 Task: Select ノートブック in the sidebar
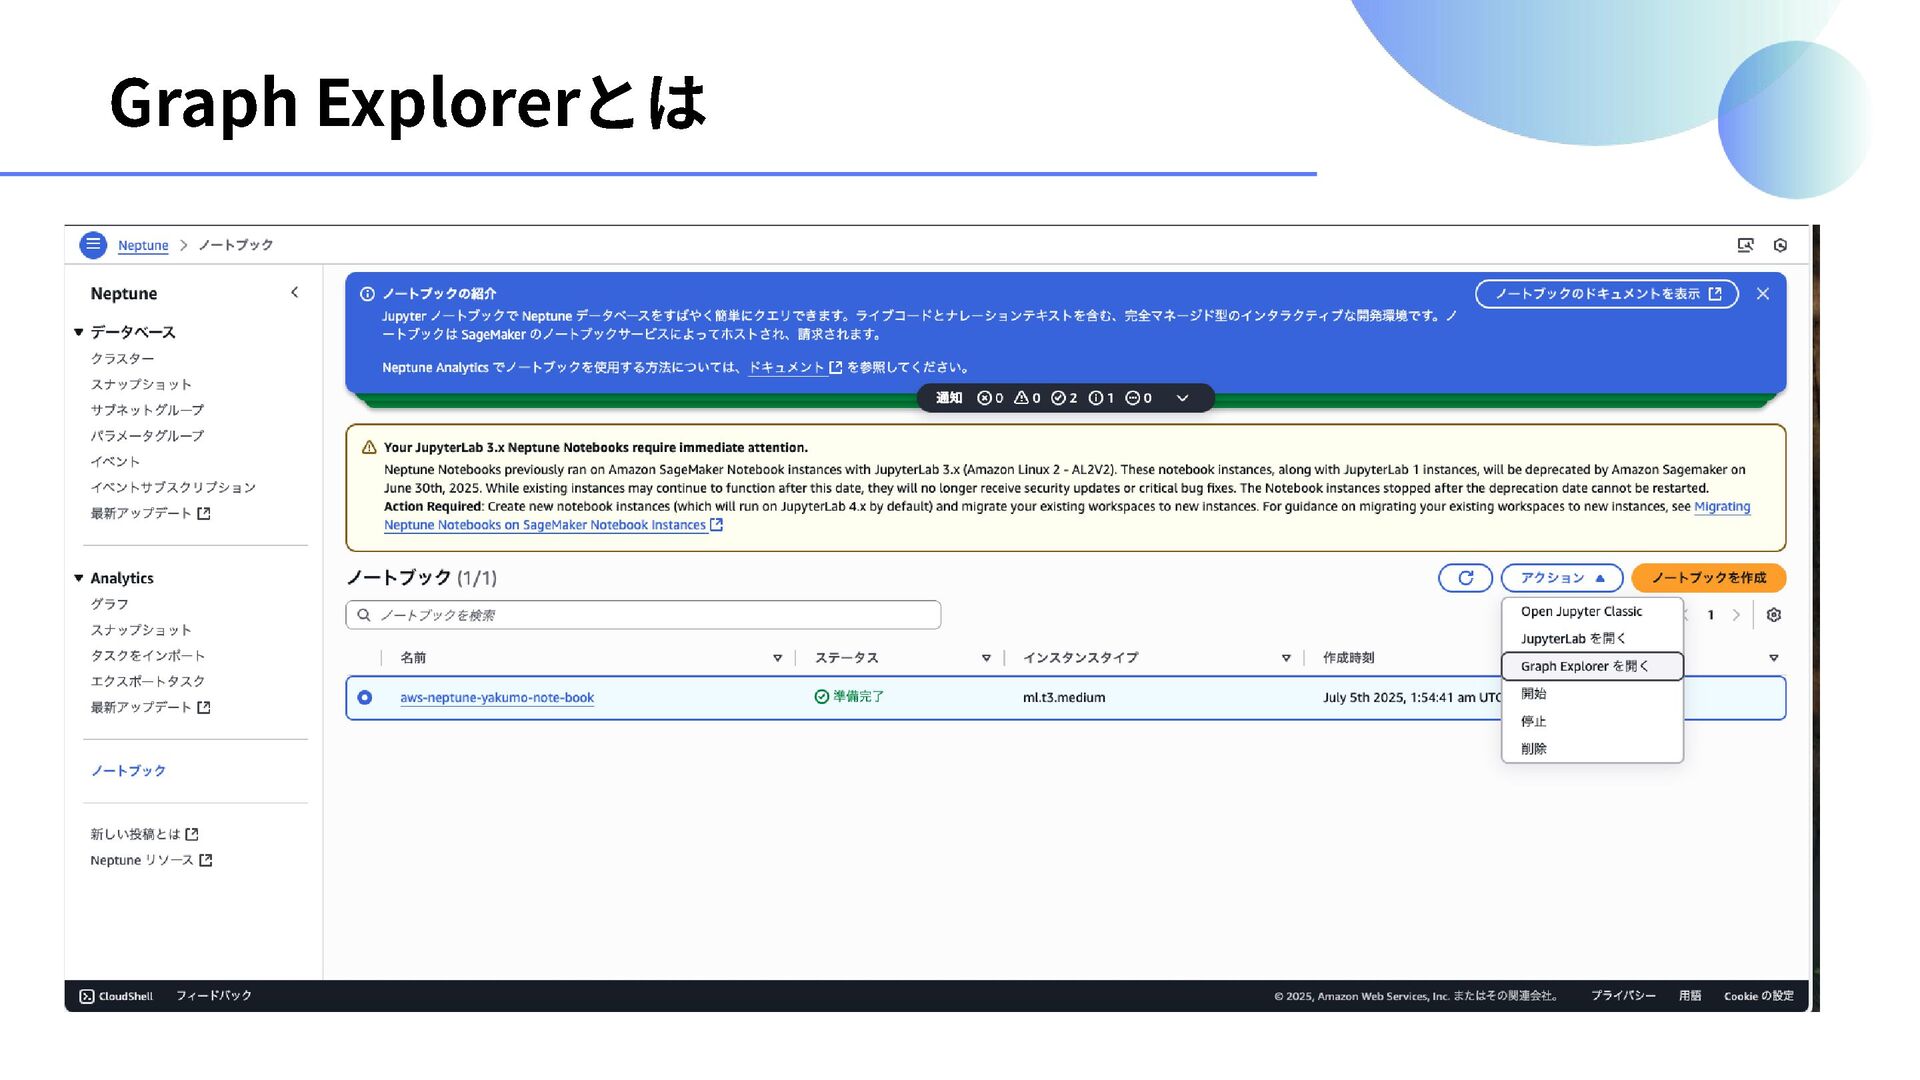tap(128, 771)
